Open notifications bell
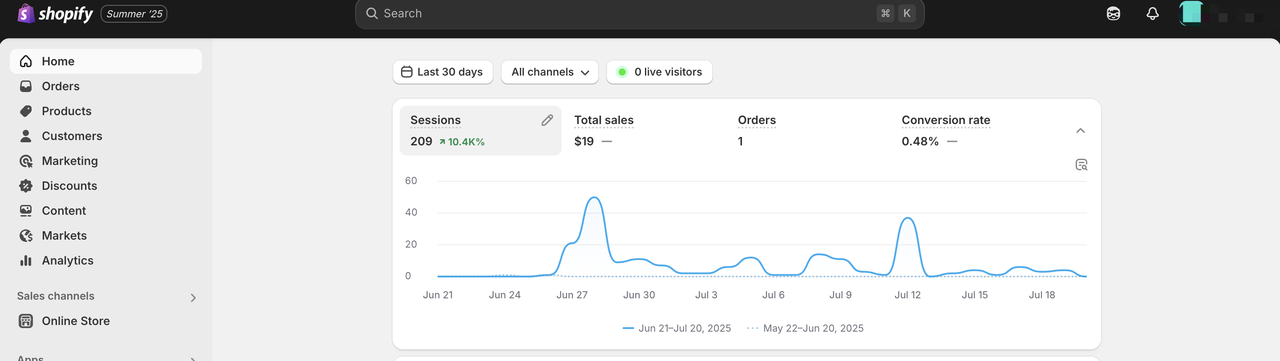1280x361 pixels. click(x=1153, y=14)
